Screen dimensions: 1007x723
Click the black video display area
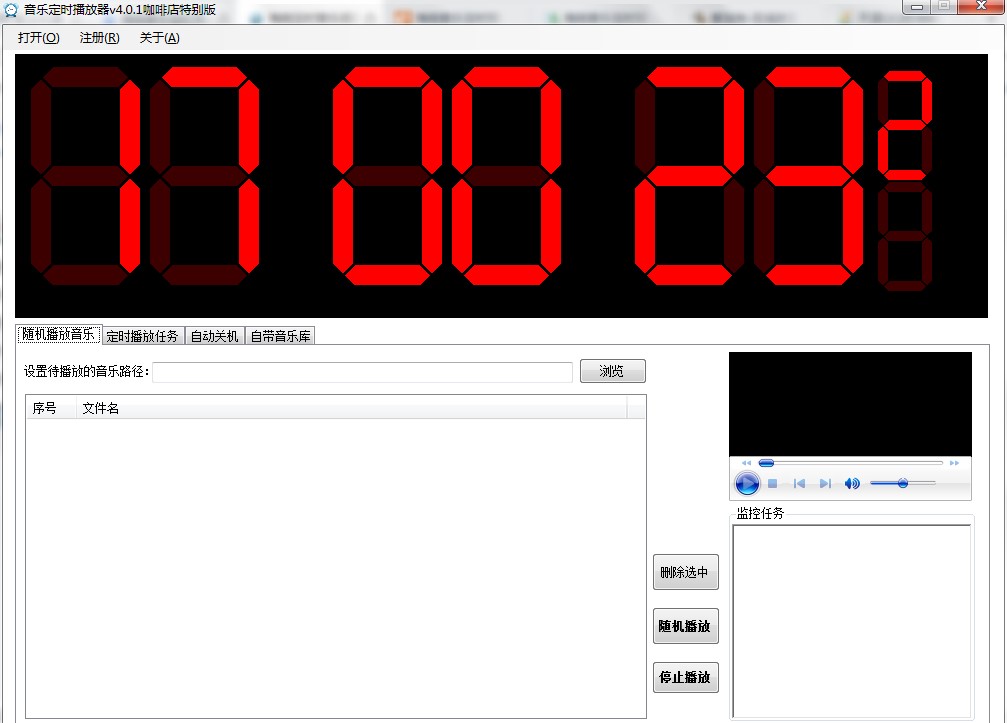coord(850,404)
